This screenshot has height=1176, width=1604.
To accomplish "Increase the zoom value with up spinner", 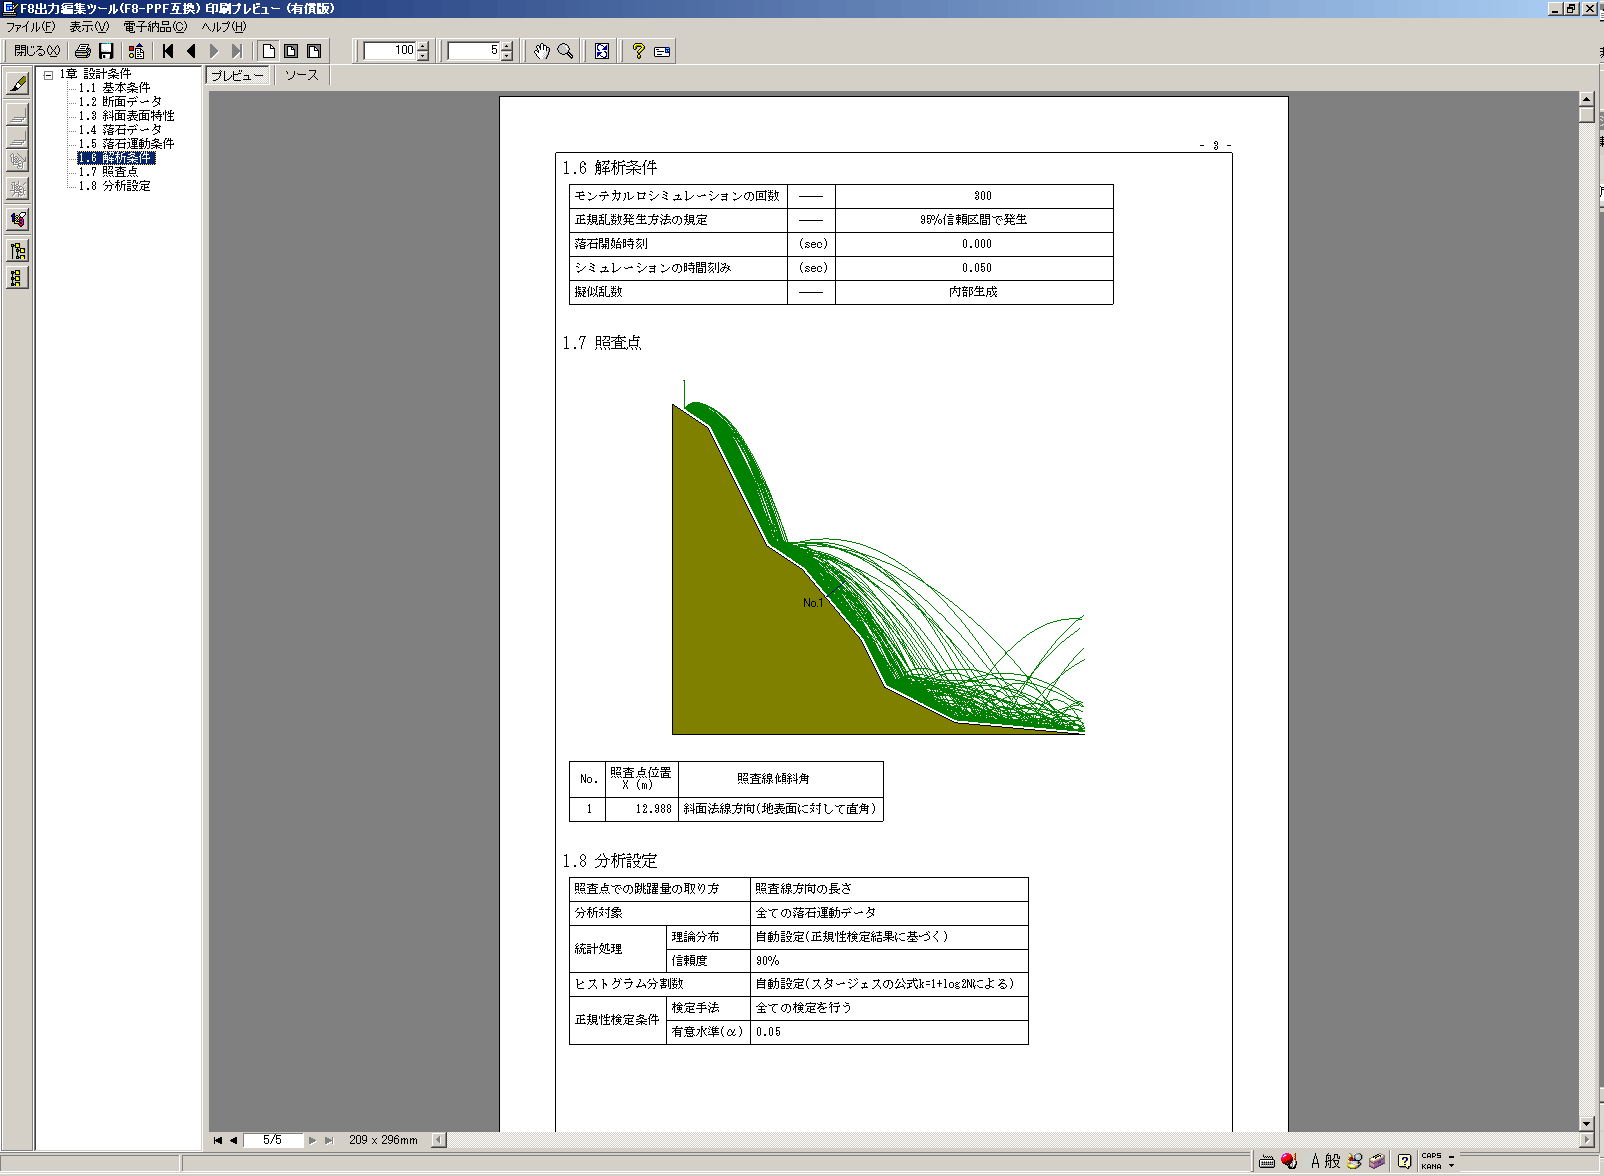I will click(423, 46).
